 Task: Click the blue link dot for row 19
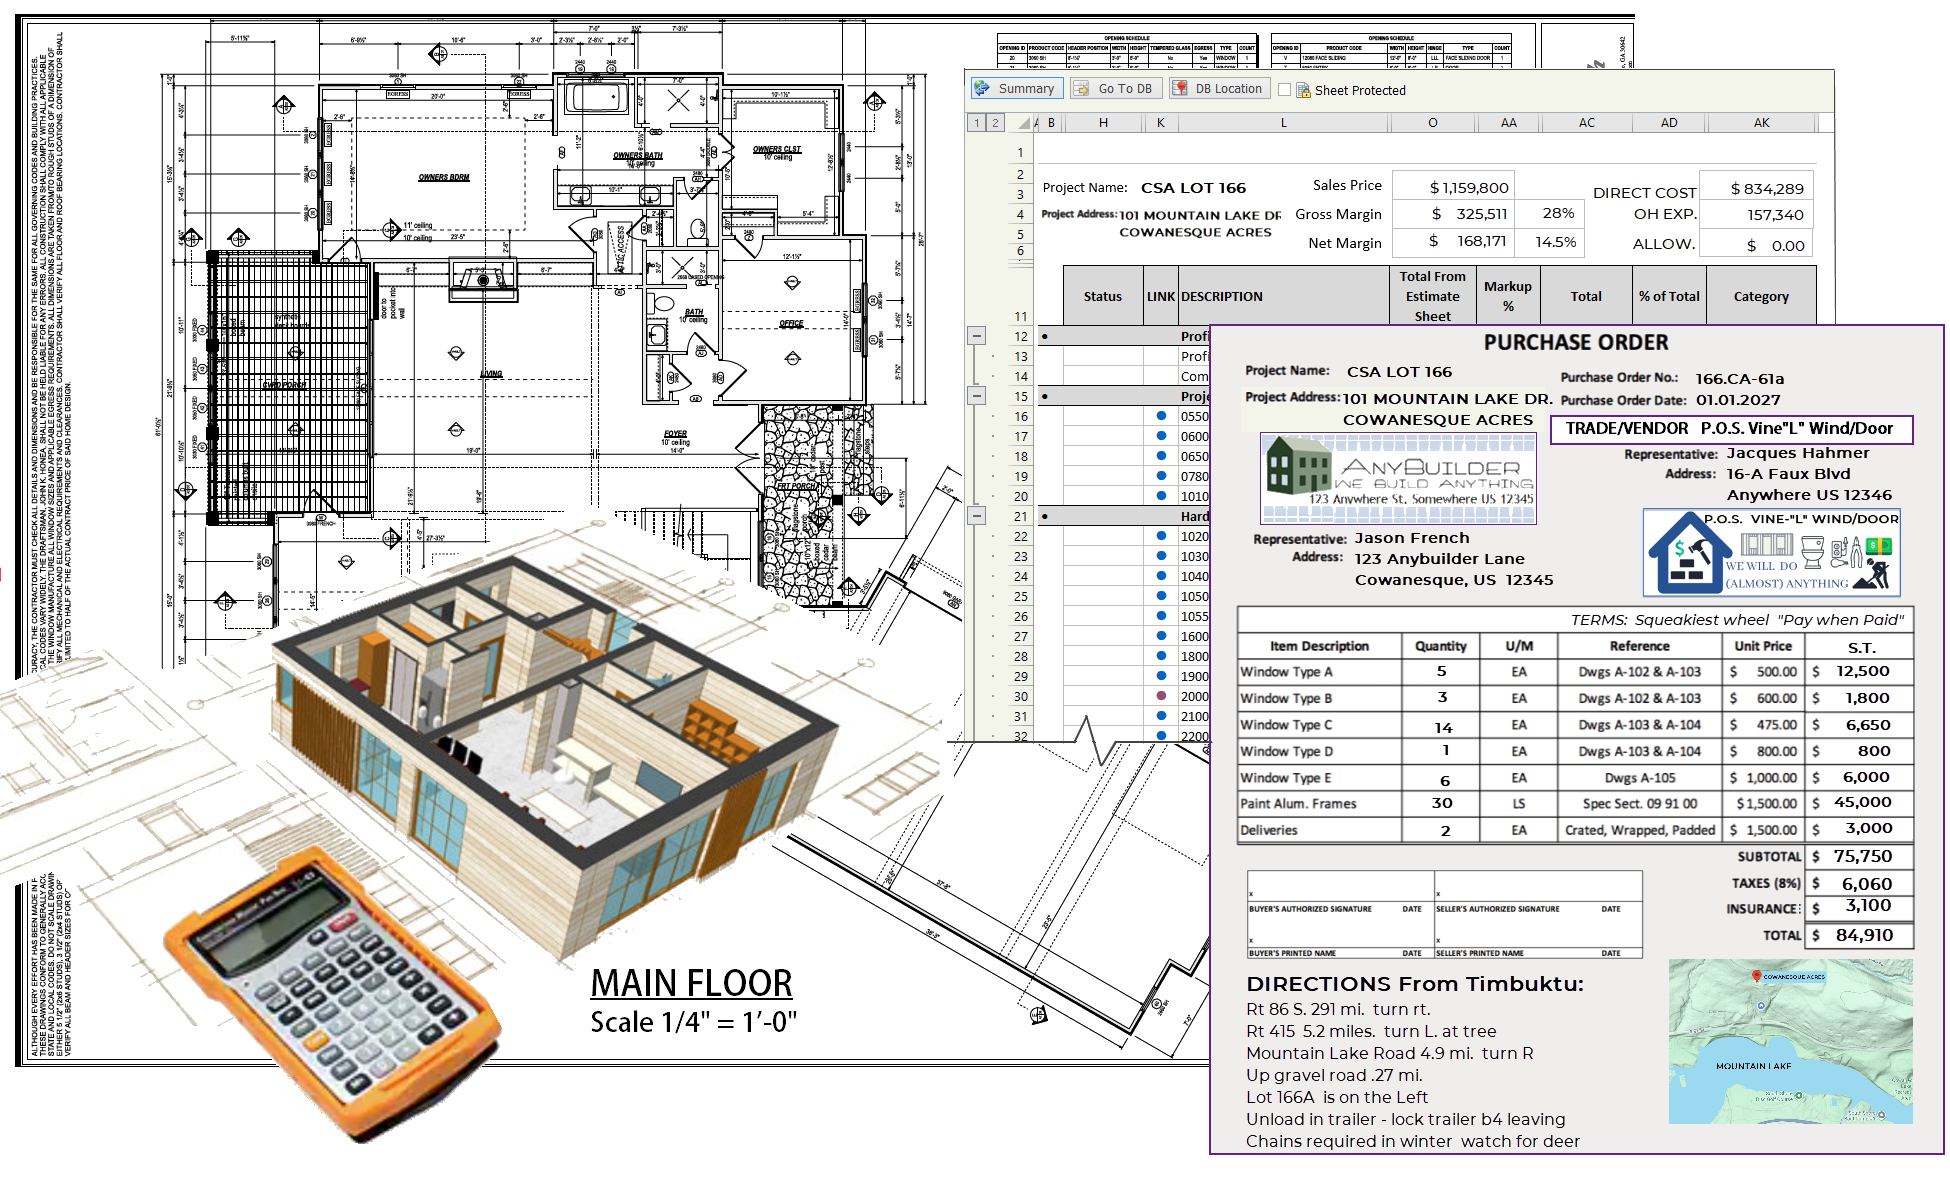point(1161,476)
